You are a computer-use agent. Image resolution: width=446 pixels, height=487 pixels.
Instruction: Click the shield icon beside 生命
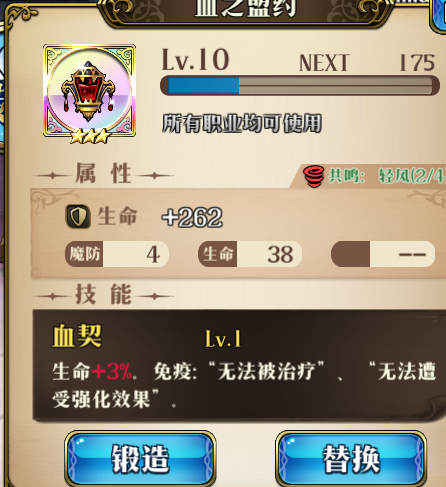78,217
